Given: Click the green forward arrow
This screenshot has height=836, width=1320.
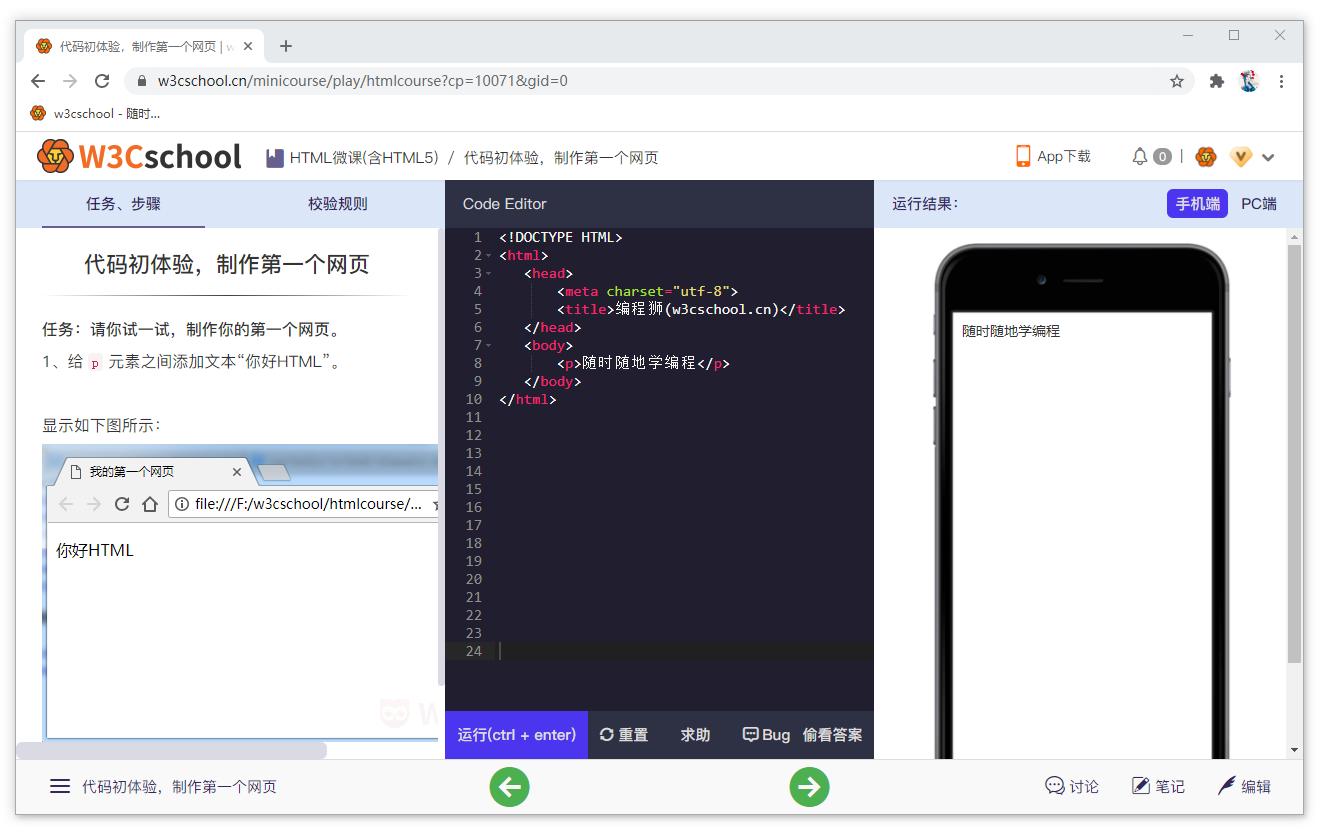Looking at the screenshot, I should coord(809,787).
